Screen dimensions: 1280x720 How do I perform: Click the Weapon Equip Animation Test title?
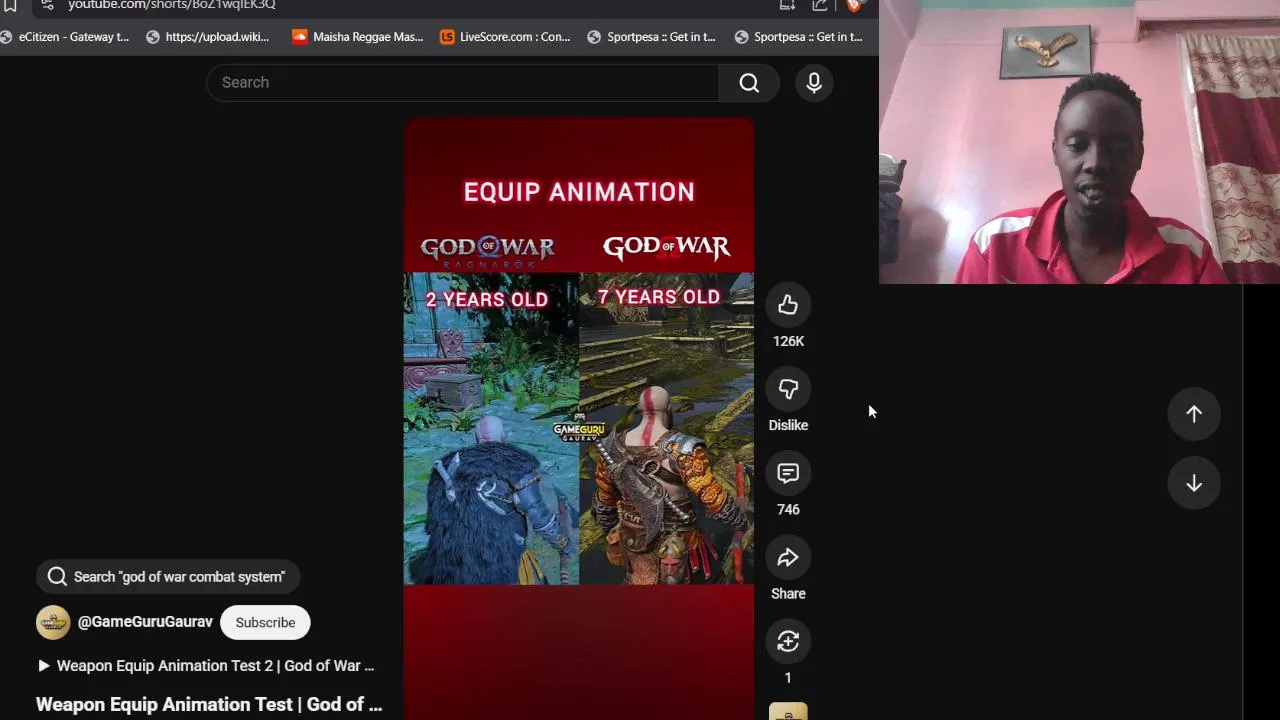pyautogui.click(x=209, y=704)
